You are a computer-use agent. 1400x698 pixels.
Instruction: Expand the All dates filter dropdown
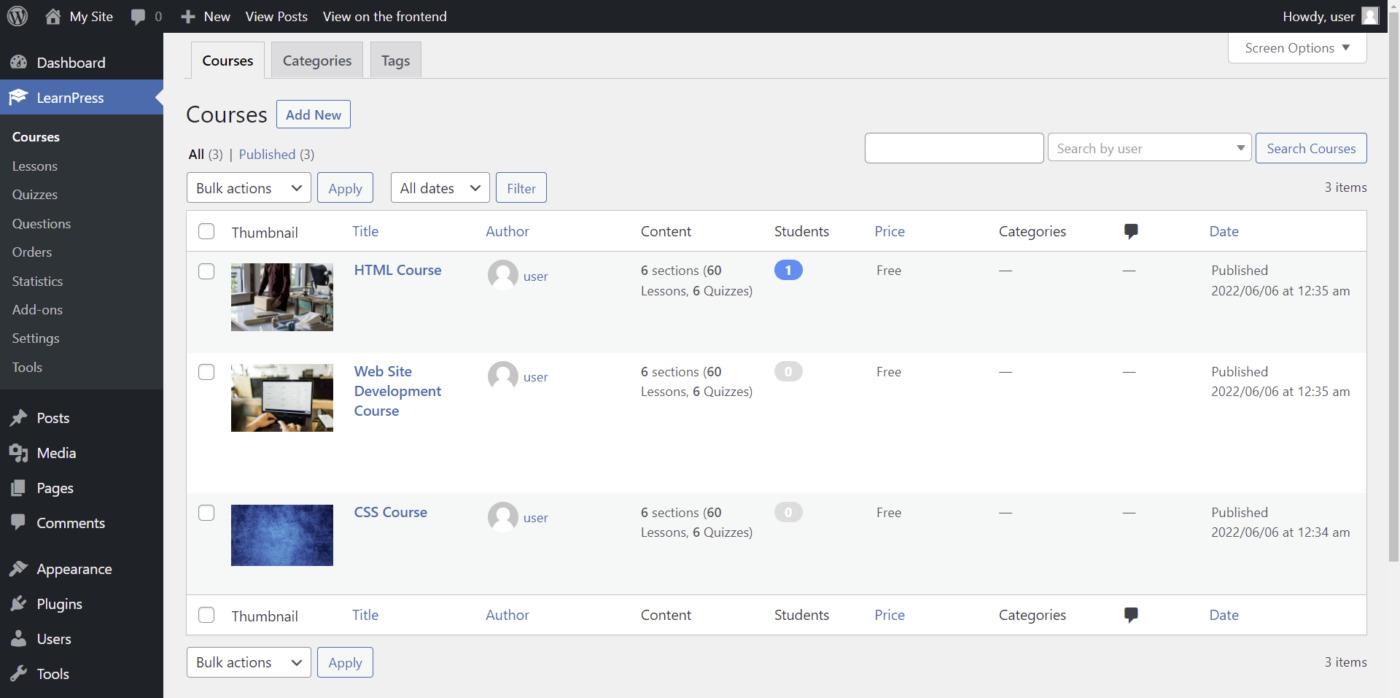click(x=439, y=188)
